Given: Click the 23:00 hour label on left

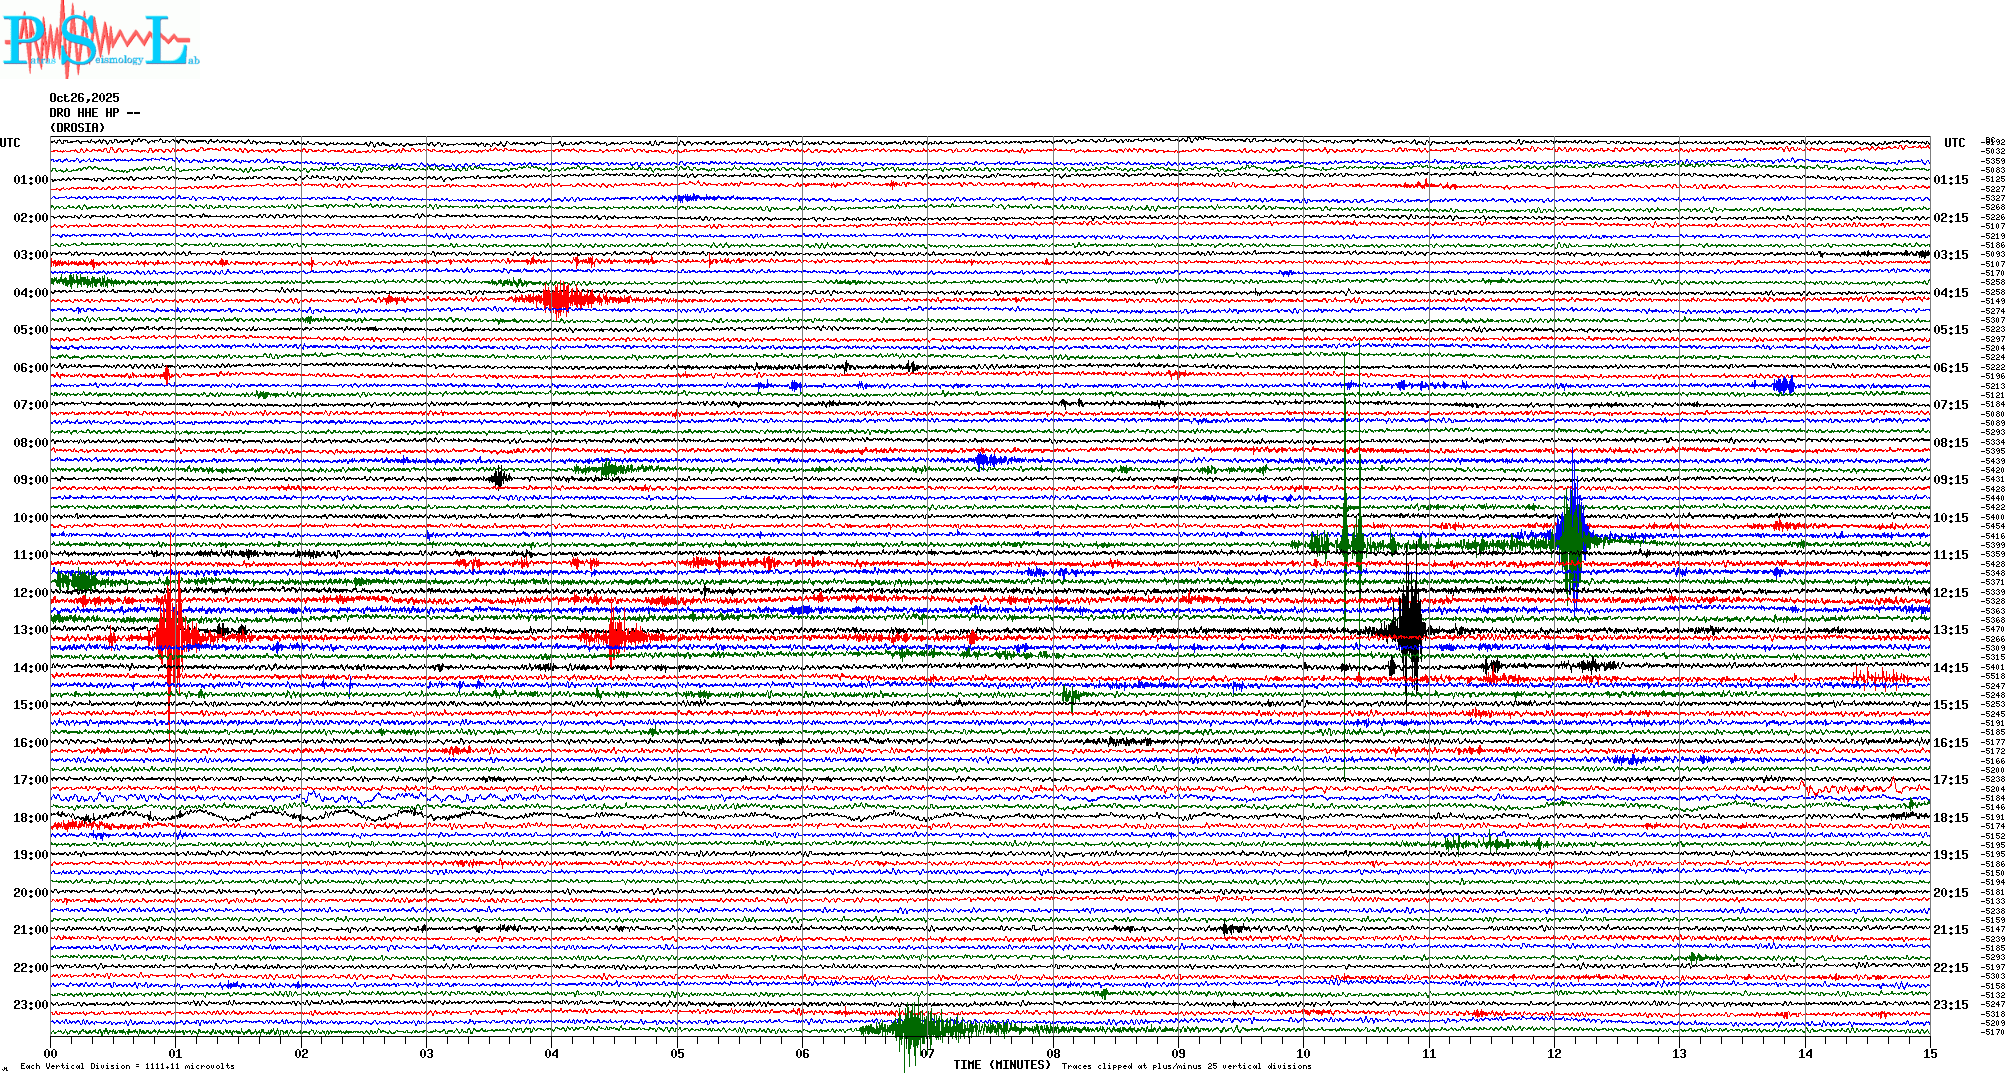Looking at the screenshot, I should (30, 1005).
